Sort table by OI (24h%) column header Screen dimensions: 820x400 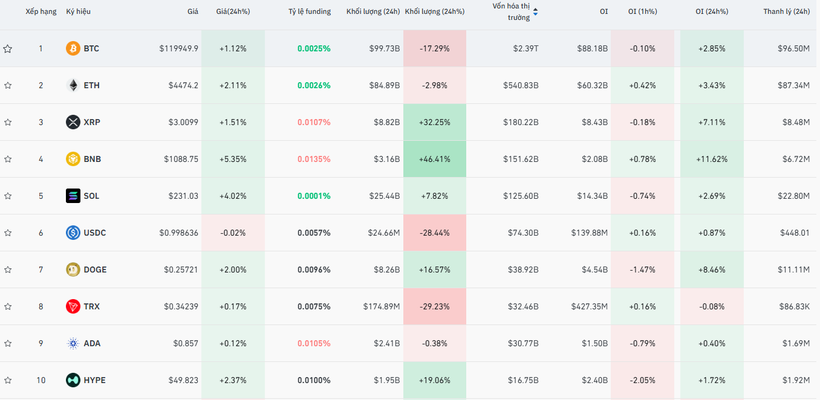pos(712,12)
